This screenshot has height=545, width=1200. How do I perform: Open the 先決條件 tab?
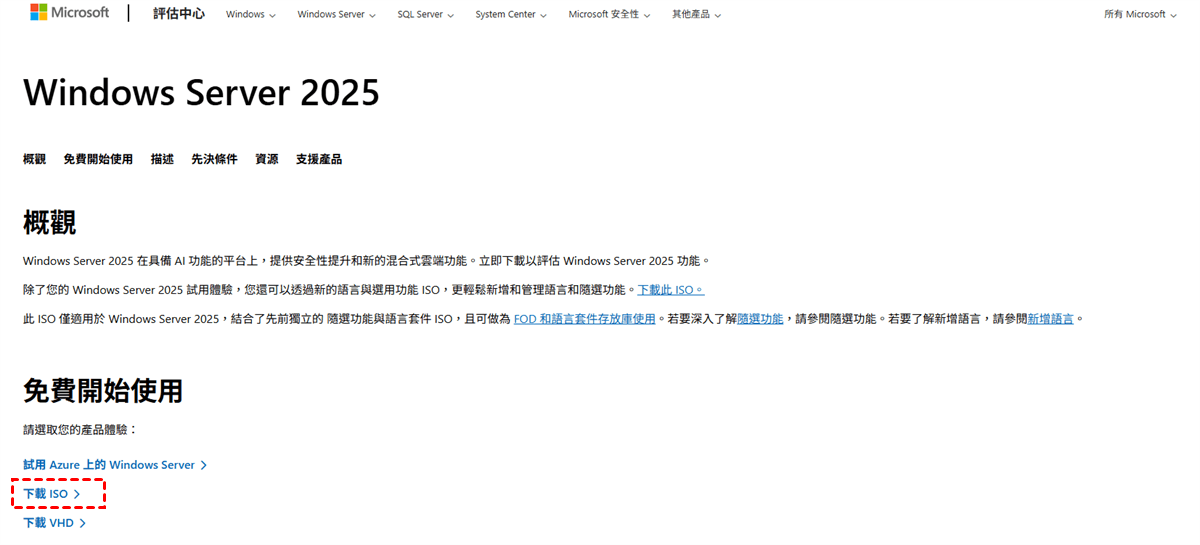point(214,159)
